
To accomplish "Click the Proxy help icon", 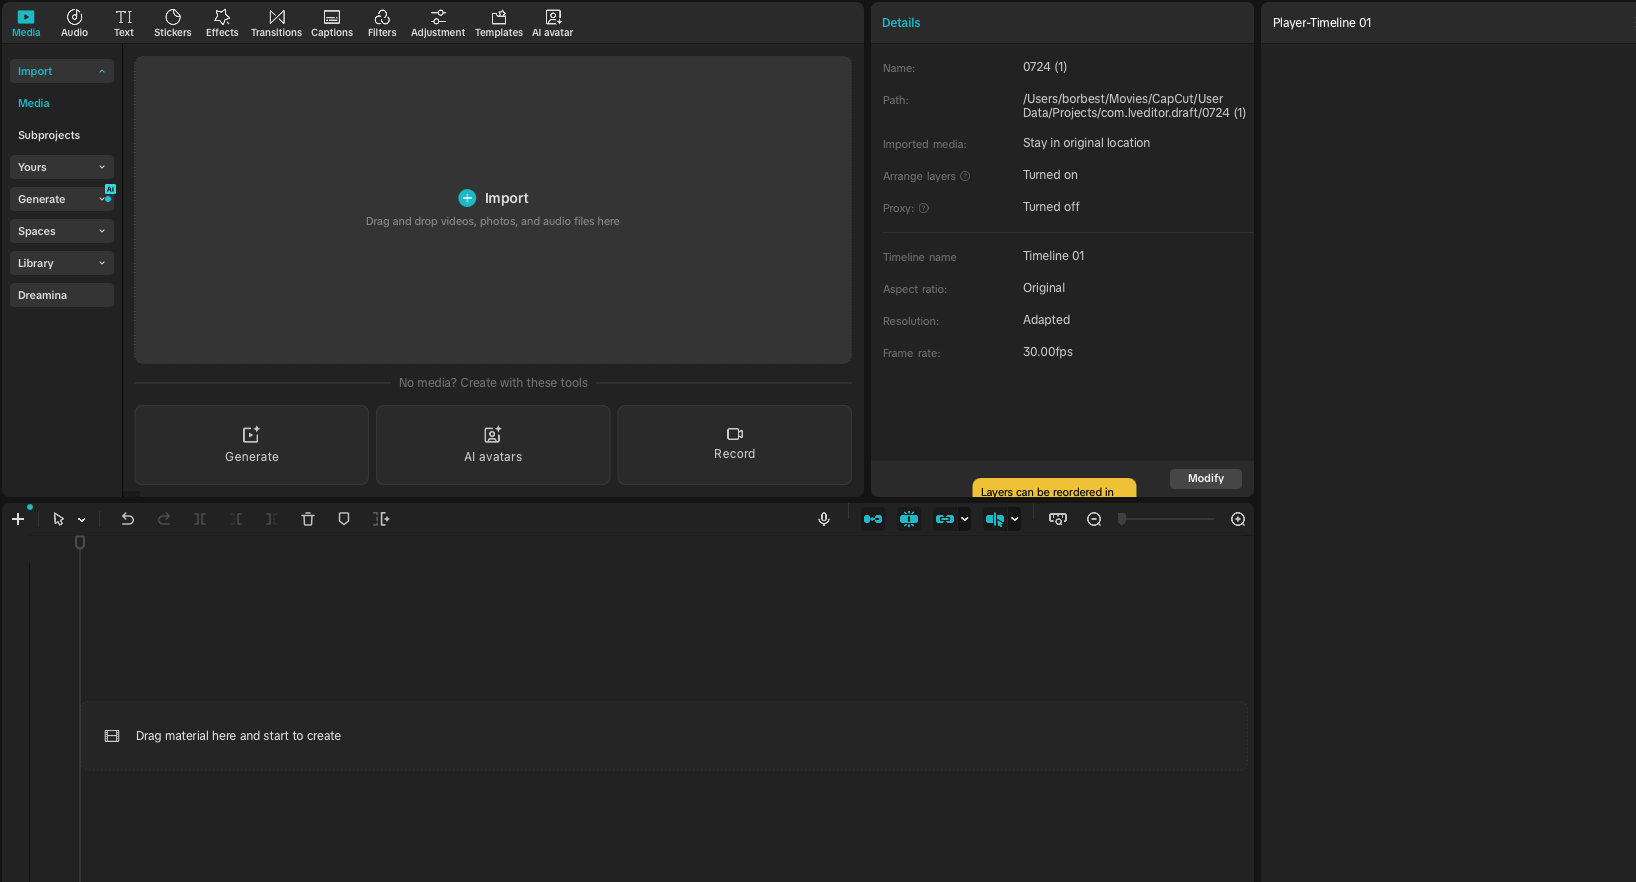I will tap(924, 208).
